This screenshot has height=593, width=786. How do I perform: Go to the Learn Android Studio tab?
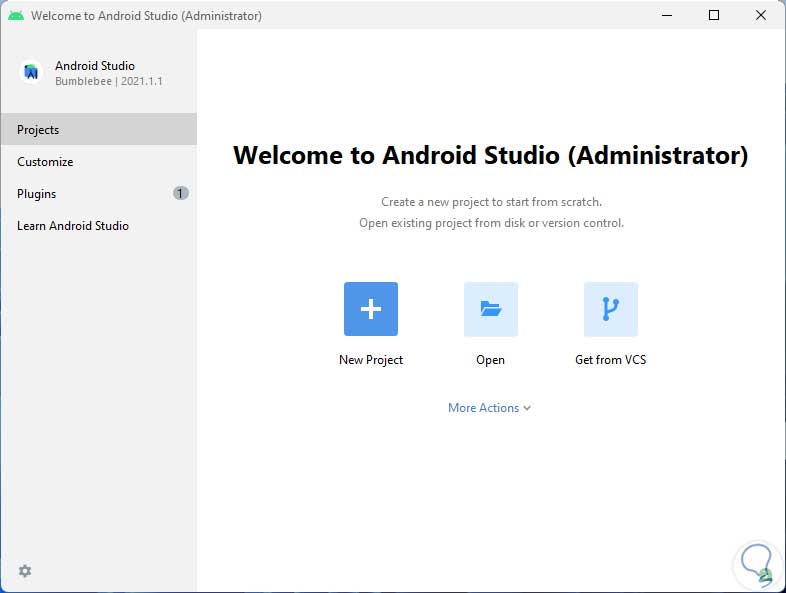99,226
